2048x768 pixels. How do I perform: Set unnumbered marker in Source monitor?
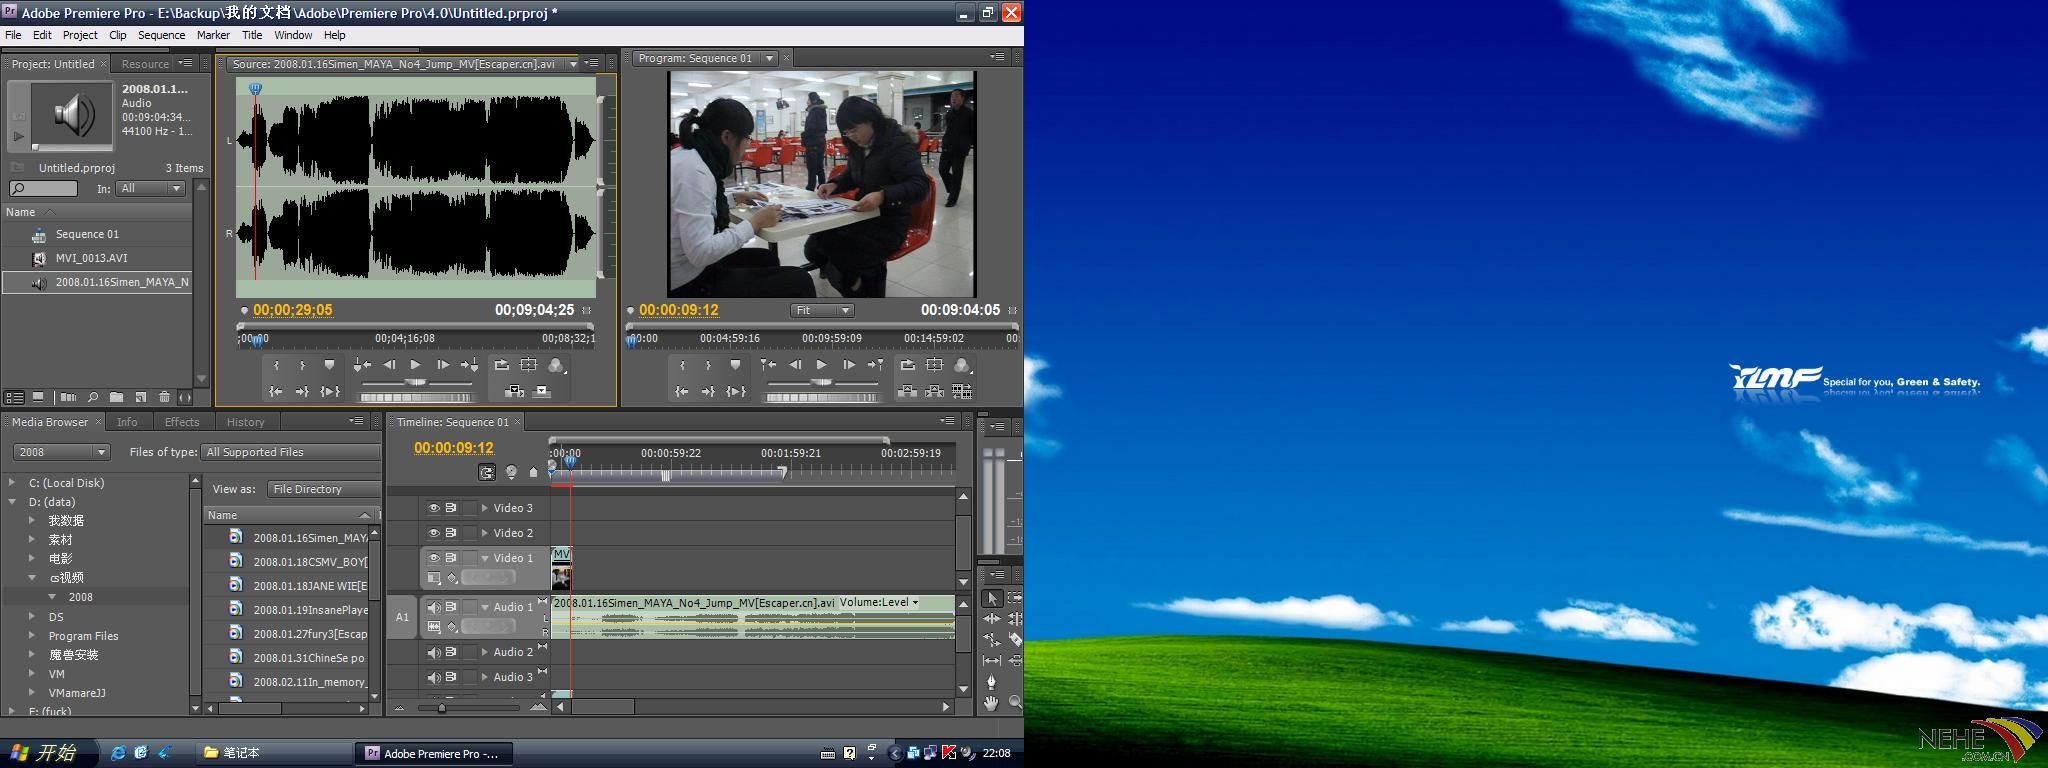(x=329, y=365)
